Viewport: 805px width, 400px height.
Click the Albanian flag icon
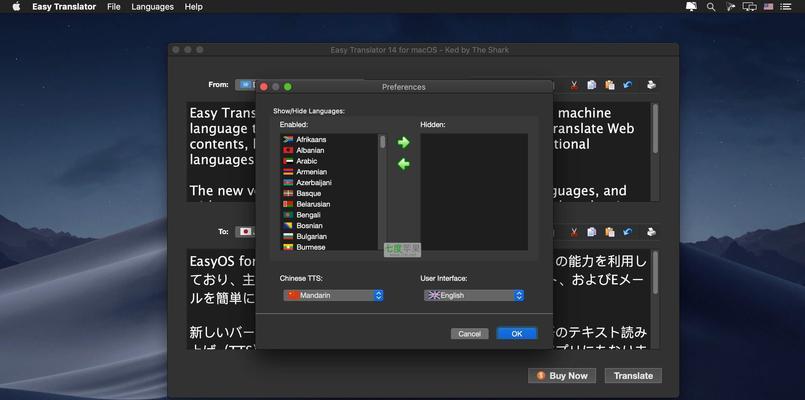pos(288,150)
